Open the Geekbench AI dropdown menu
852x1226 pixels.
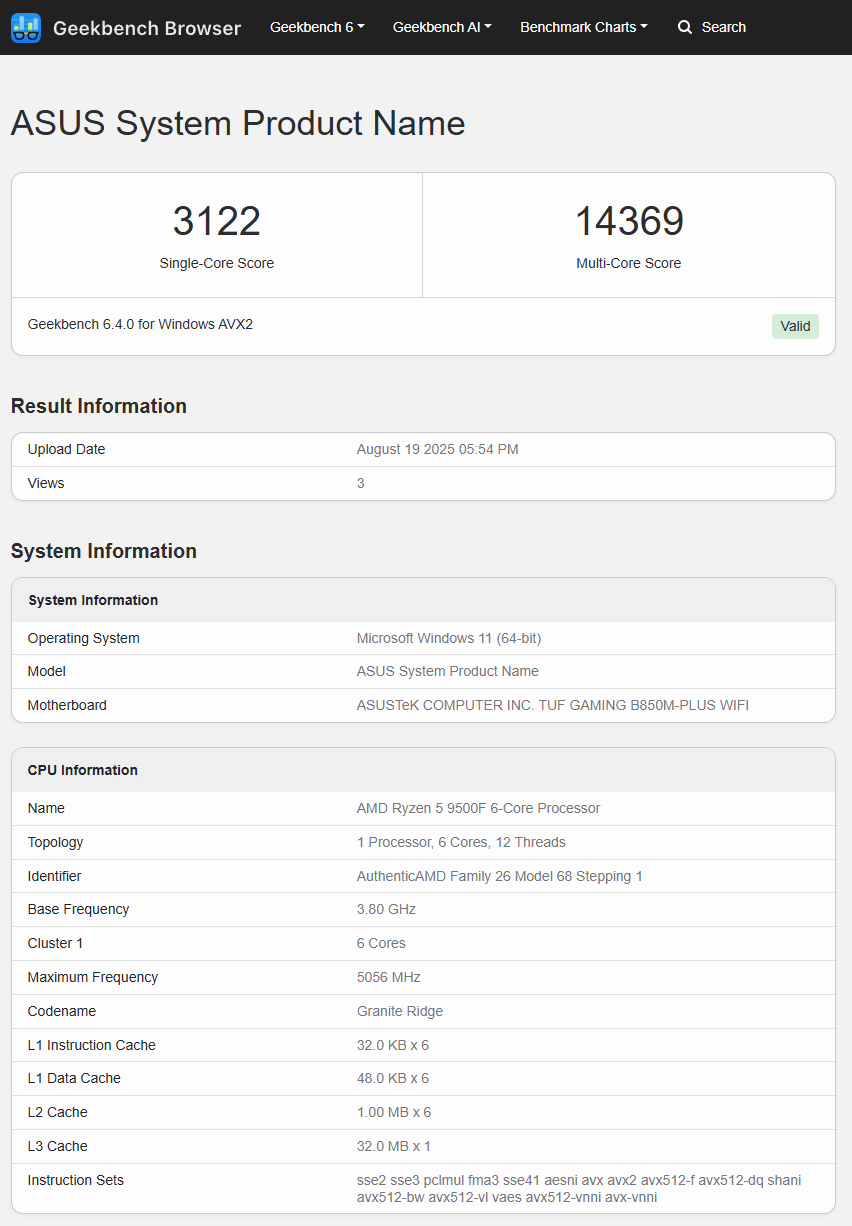442,27
